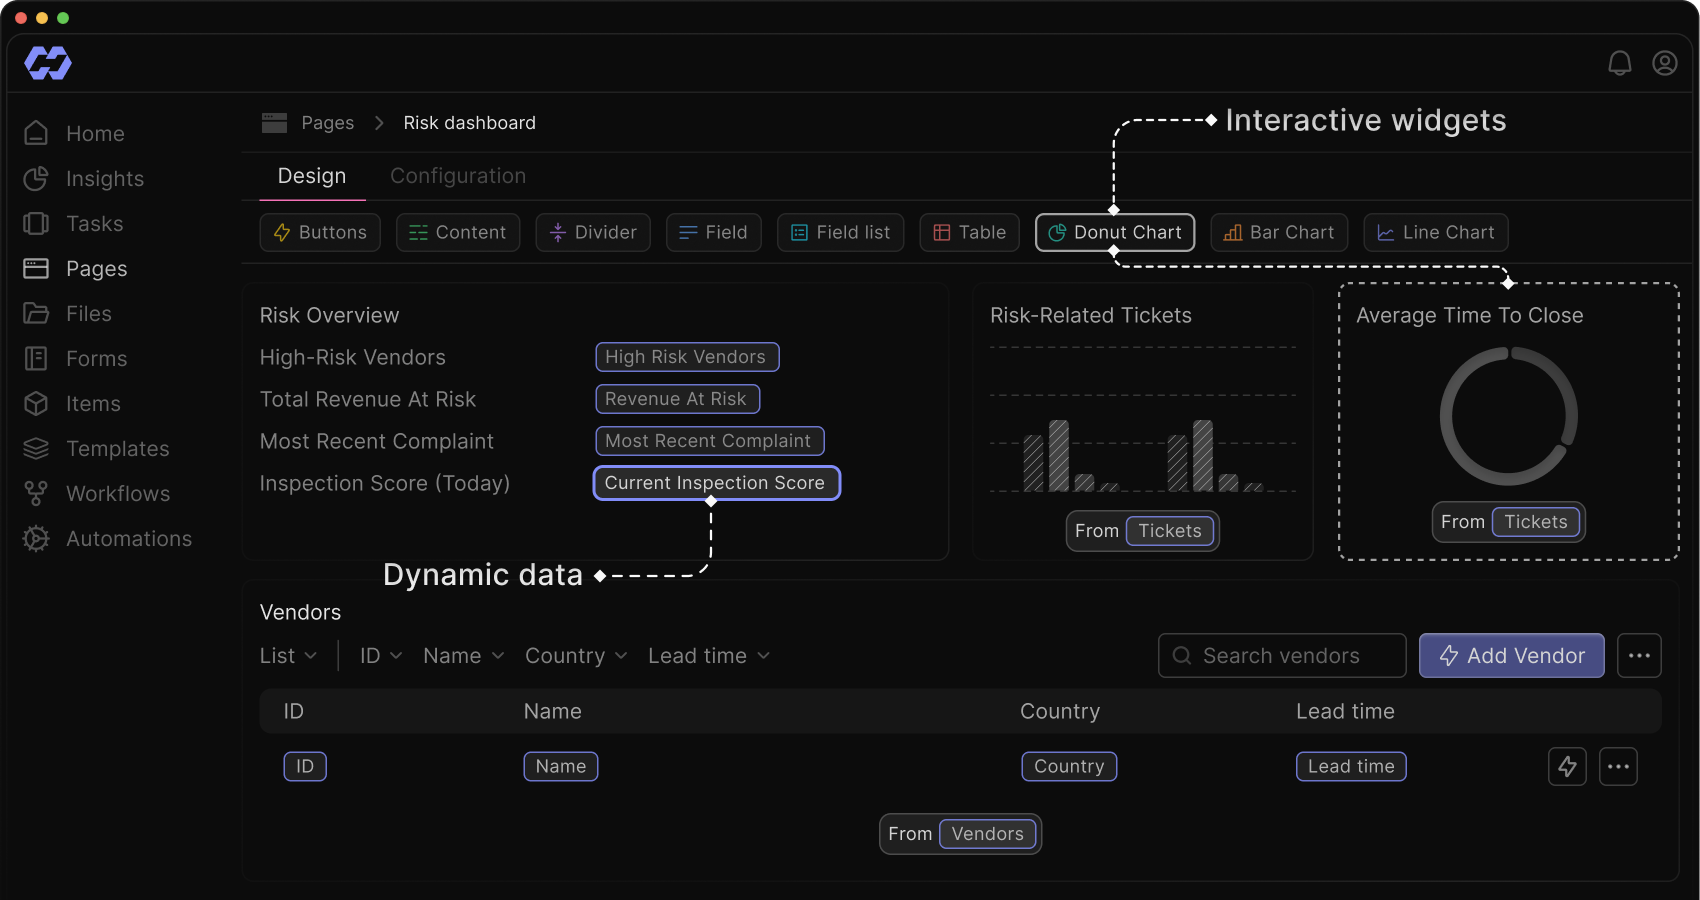Click the Add Vendor button
This screenshot has height=900, width=1700.
(1511, 656)
